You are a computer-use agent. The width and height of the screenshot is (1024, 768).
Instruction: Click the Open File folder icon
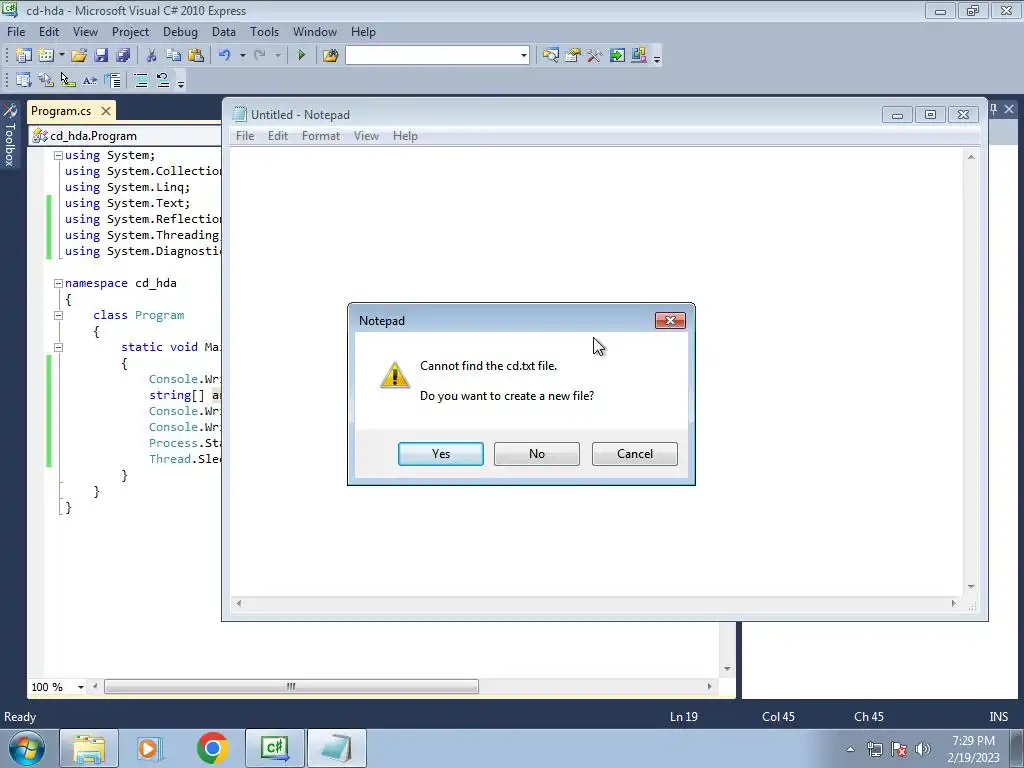point(79,56)
